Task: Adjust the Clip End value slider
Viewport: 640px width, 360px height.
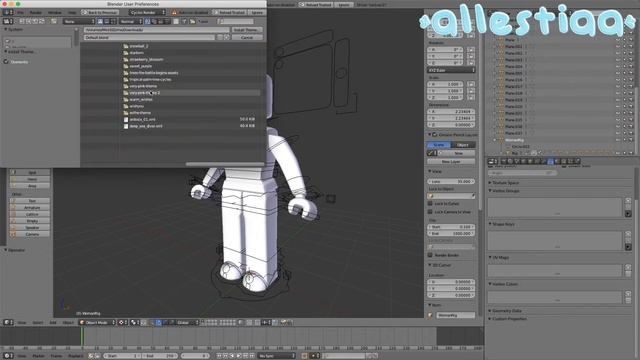Action: click(451, 233)
